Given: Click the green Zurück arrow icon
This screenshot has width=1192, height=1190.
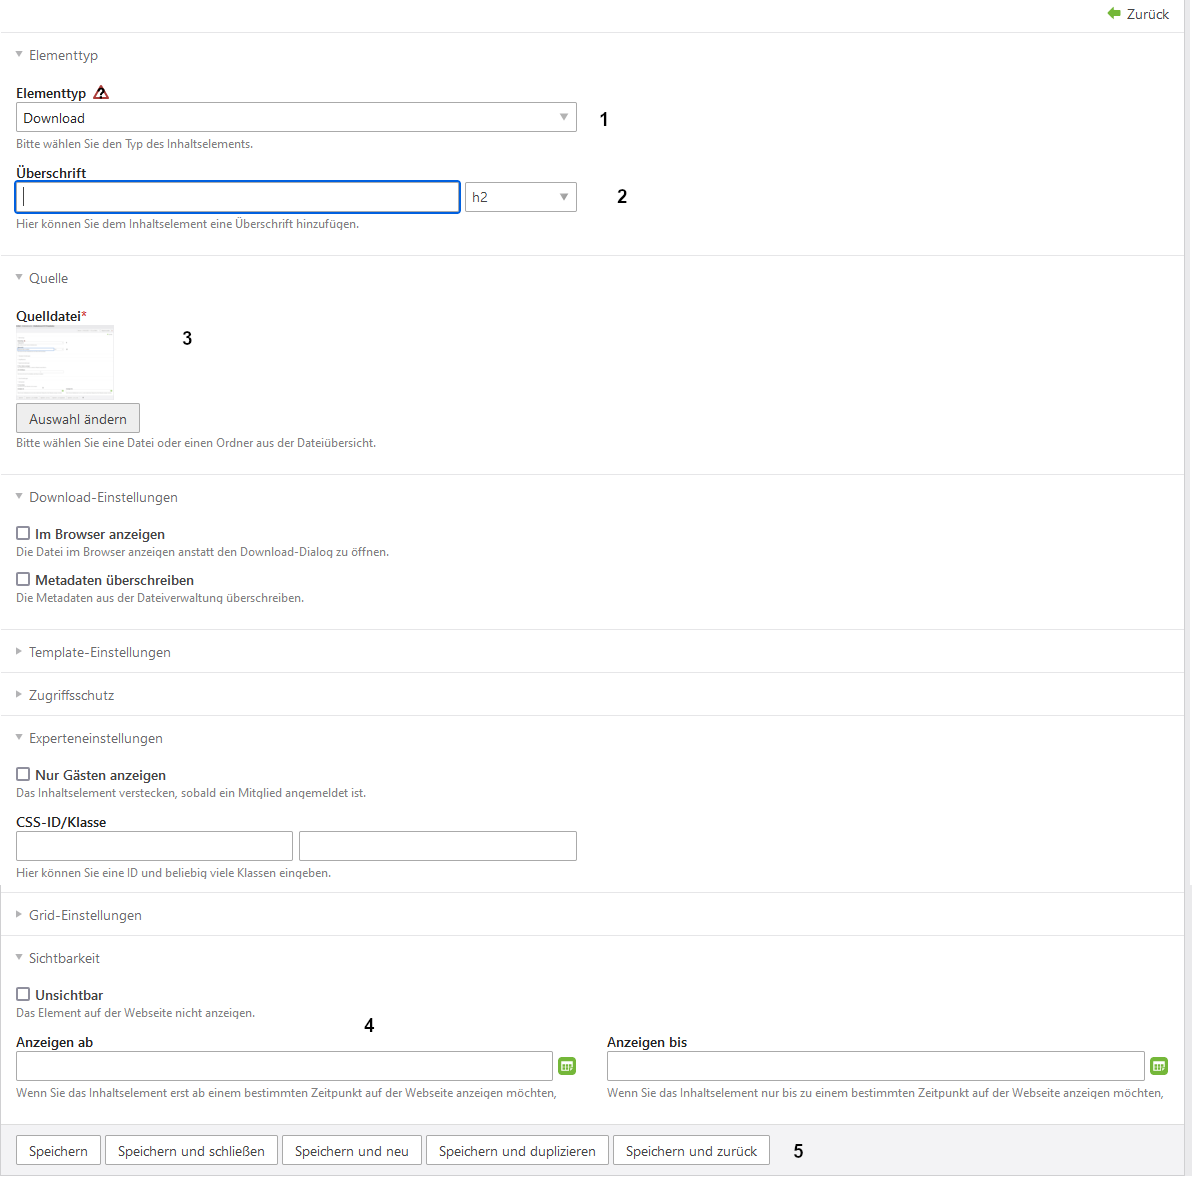Looking at the screenshot, I should [x=1114, y=14].
